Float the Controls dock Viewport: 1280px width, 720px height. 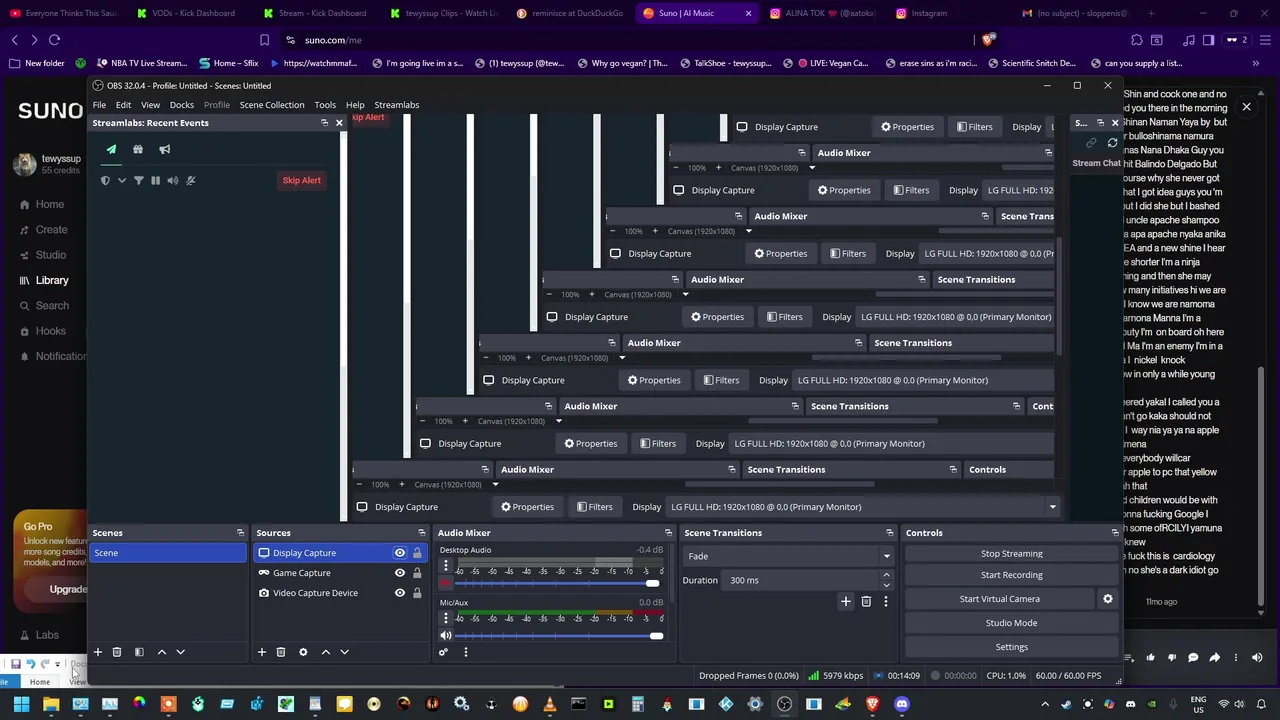pos(1115,533)
